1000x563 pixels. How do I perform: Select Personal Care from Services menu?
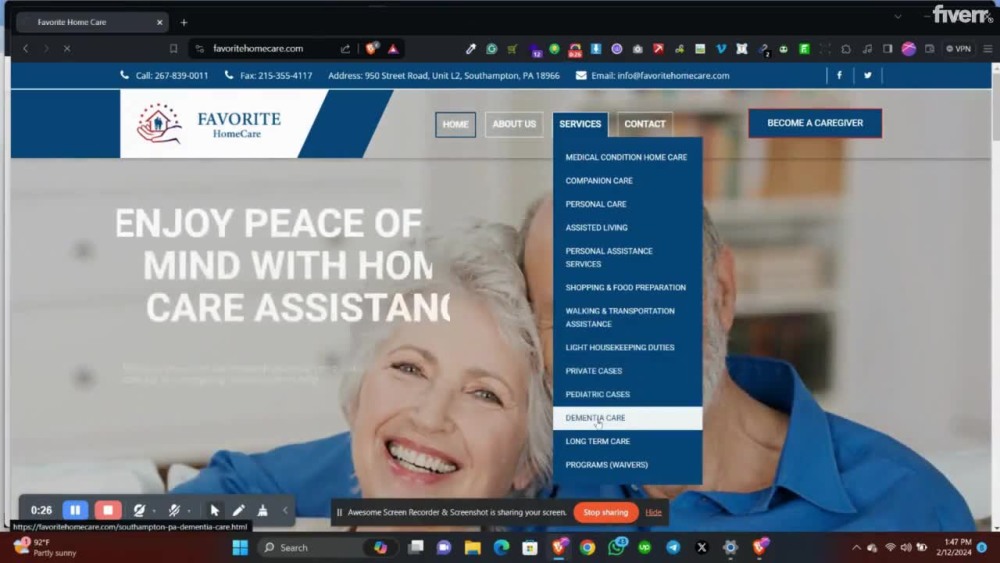(596, 204)
